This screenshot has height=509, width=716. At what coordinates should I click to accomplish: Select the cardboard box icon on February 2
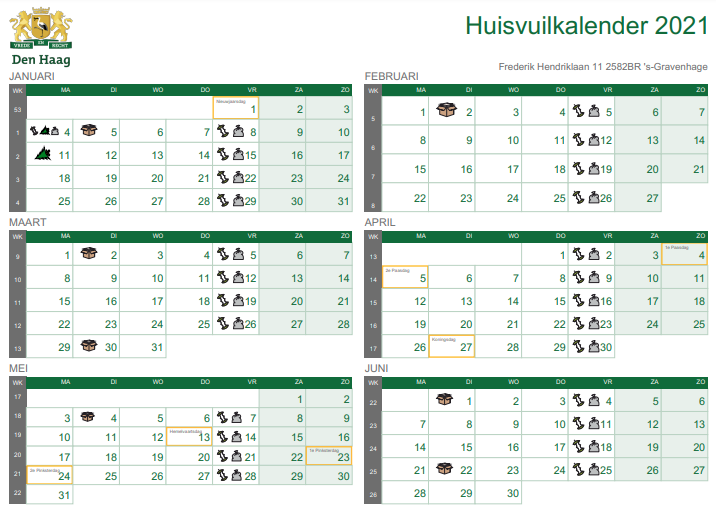click(x=446, y=110)
